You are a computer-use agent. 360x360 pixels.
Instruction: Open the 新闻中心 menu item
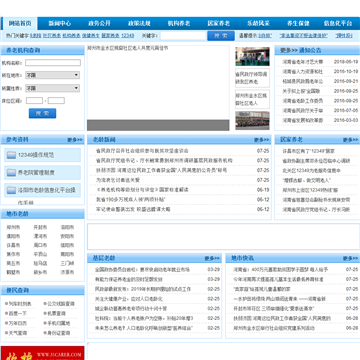click(x=60, y=23)
